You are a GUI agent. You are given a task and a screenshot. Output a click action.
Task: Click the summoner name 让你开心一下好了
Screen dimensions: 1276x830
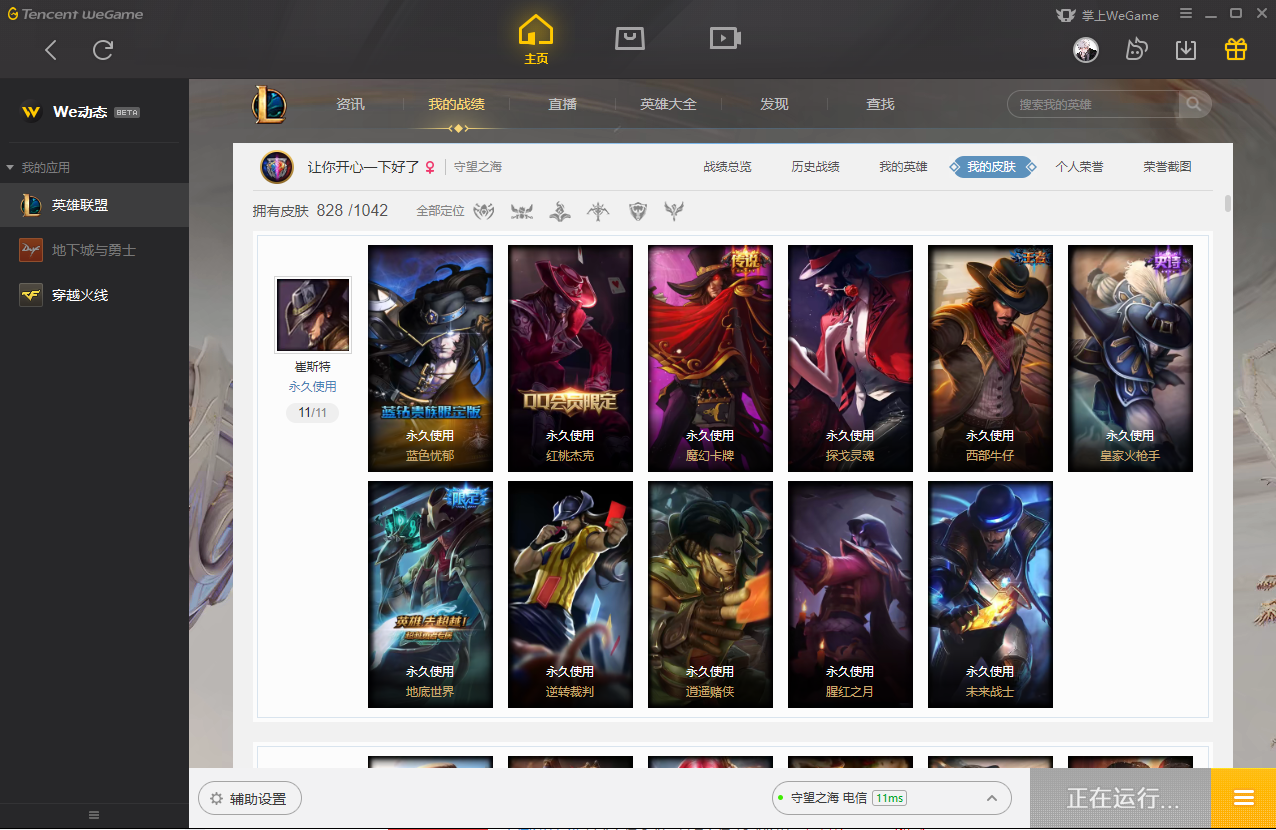[363, 167]
